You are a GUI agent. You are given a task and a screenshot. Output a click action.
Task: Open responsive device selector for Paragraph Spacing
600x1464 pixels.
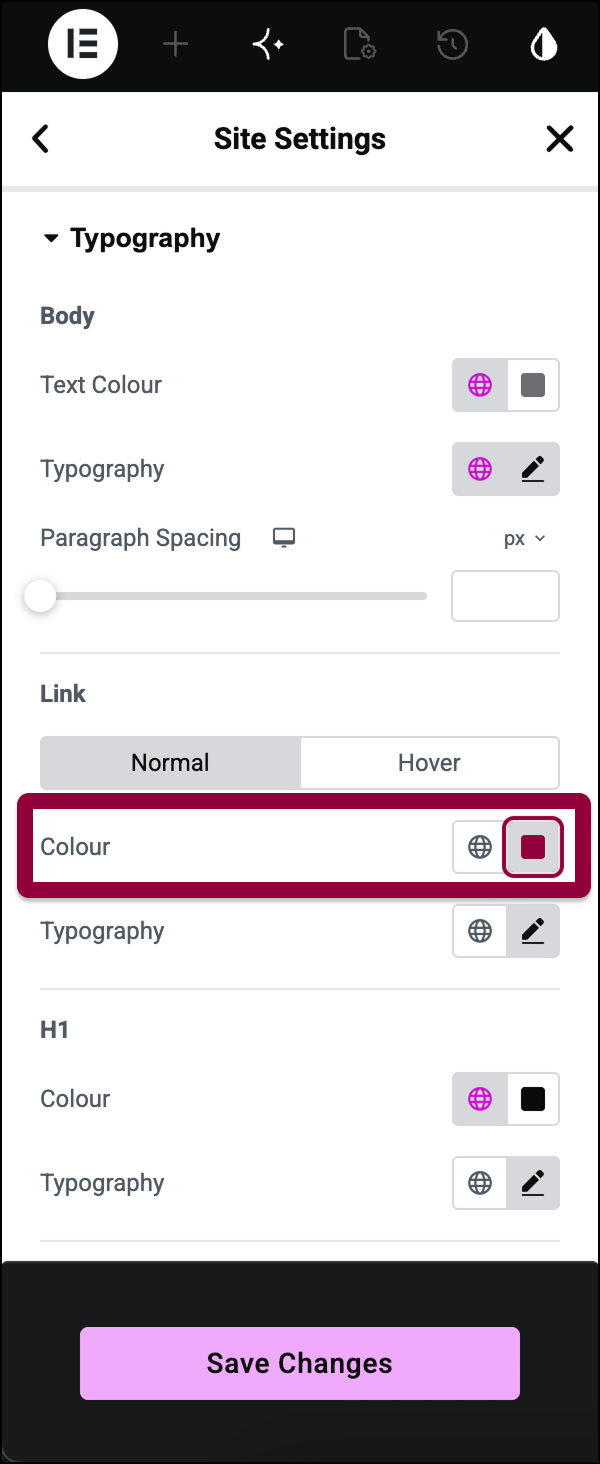pos(284,538)
